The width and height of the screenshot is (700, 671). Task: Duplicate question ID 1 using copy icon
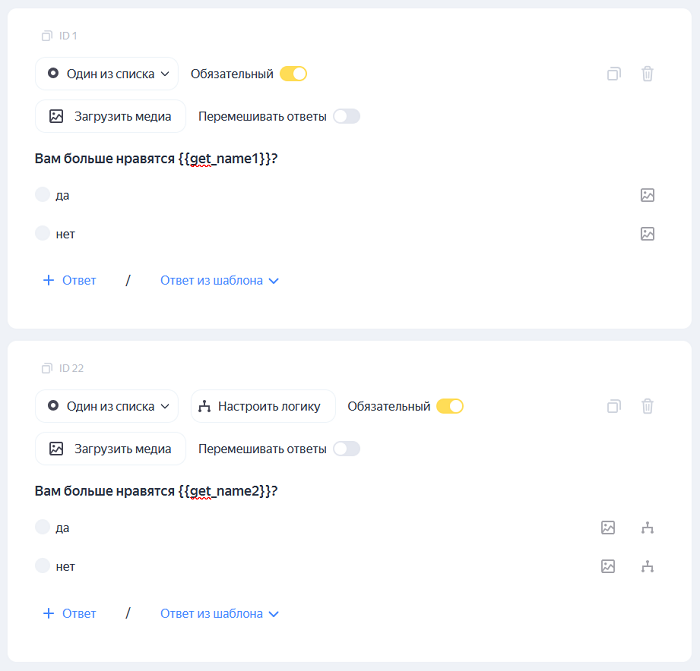(x=614, y=74)
